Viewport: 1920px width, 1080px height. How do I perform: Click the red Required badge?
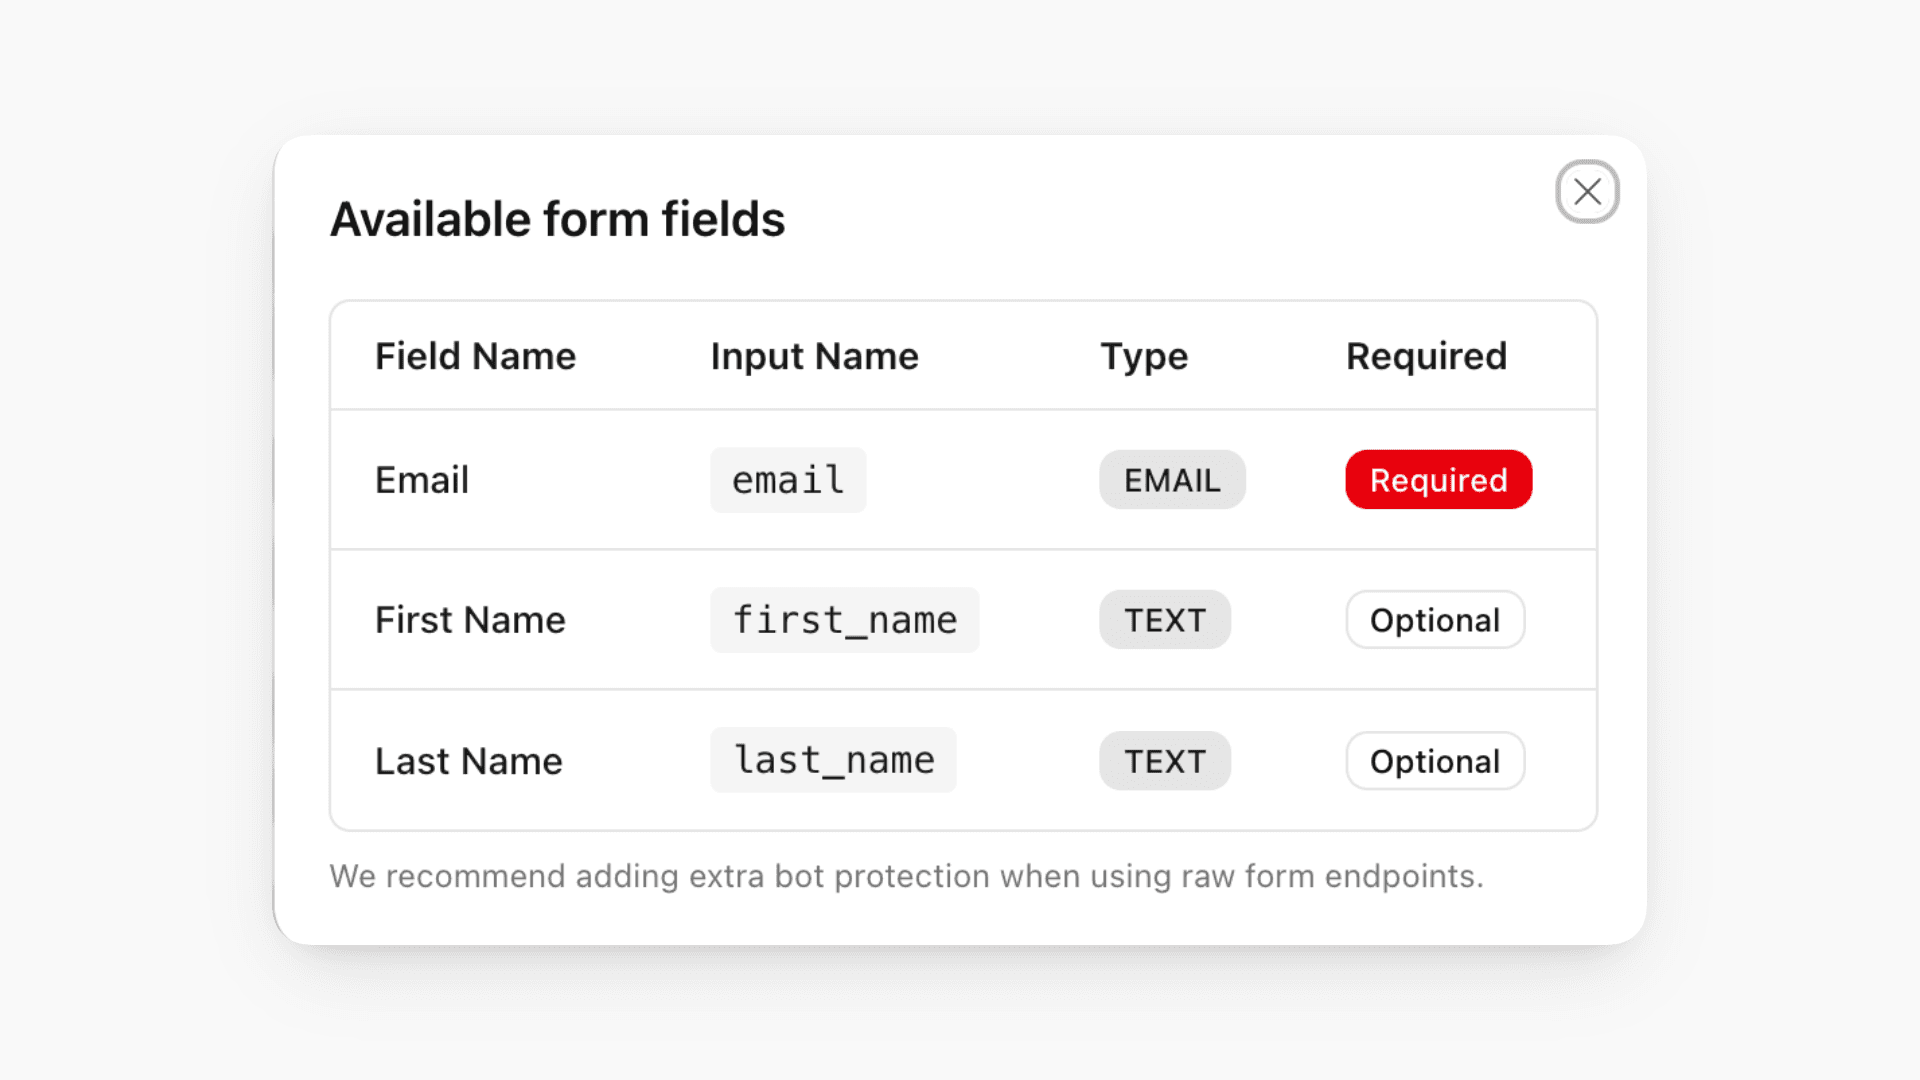(x=1438, y=480)
